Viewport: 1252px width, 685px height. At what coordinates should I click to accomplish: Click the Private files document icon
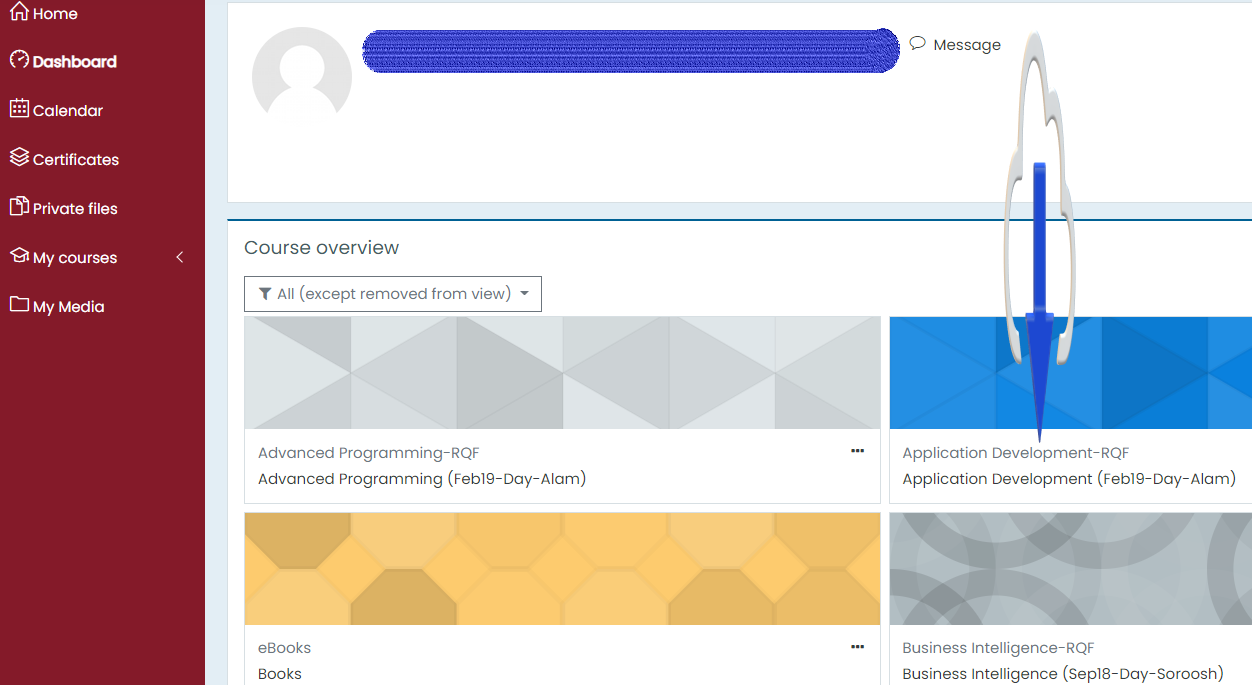pyautogui.click(x=19, y=207)
